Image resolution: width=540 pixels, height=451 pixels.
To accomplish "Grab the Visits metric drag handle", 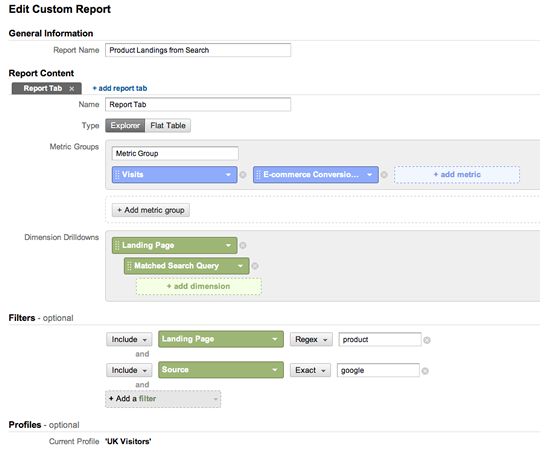I will [117, 175].
